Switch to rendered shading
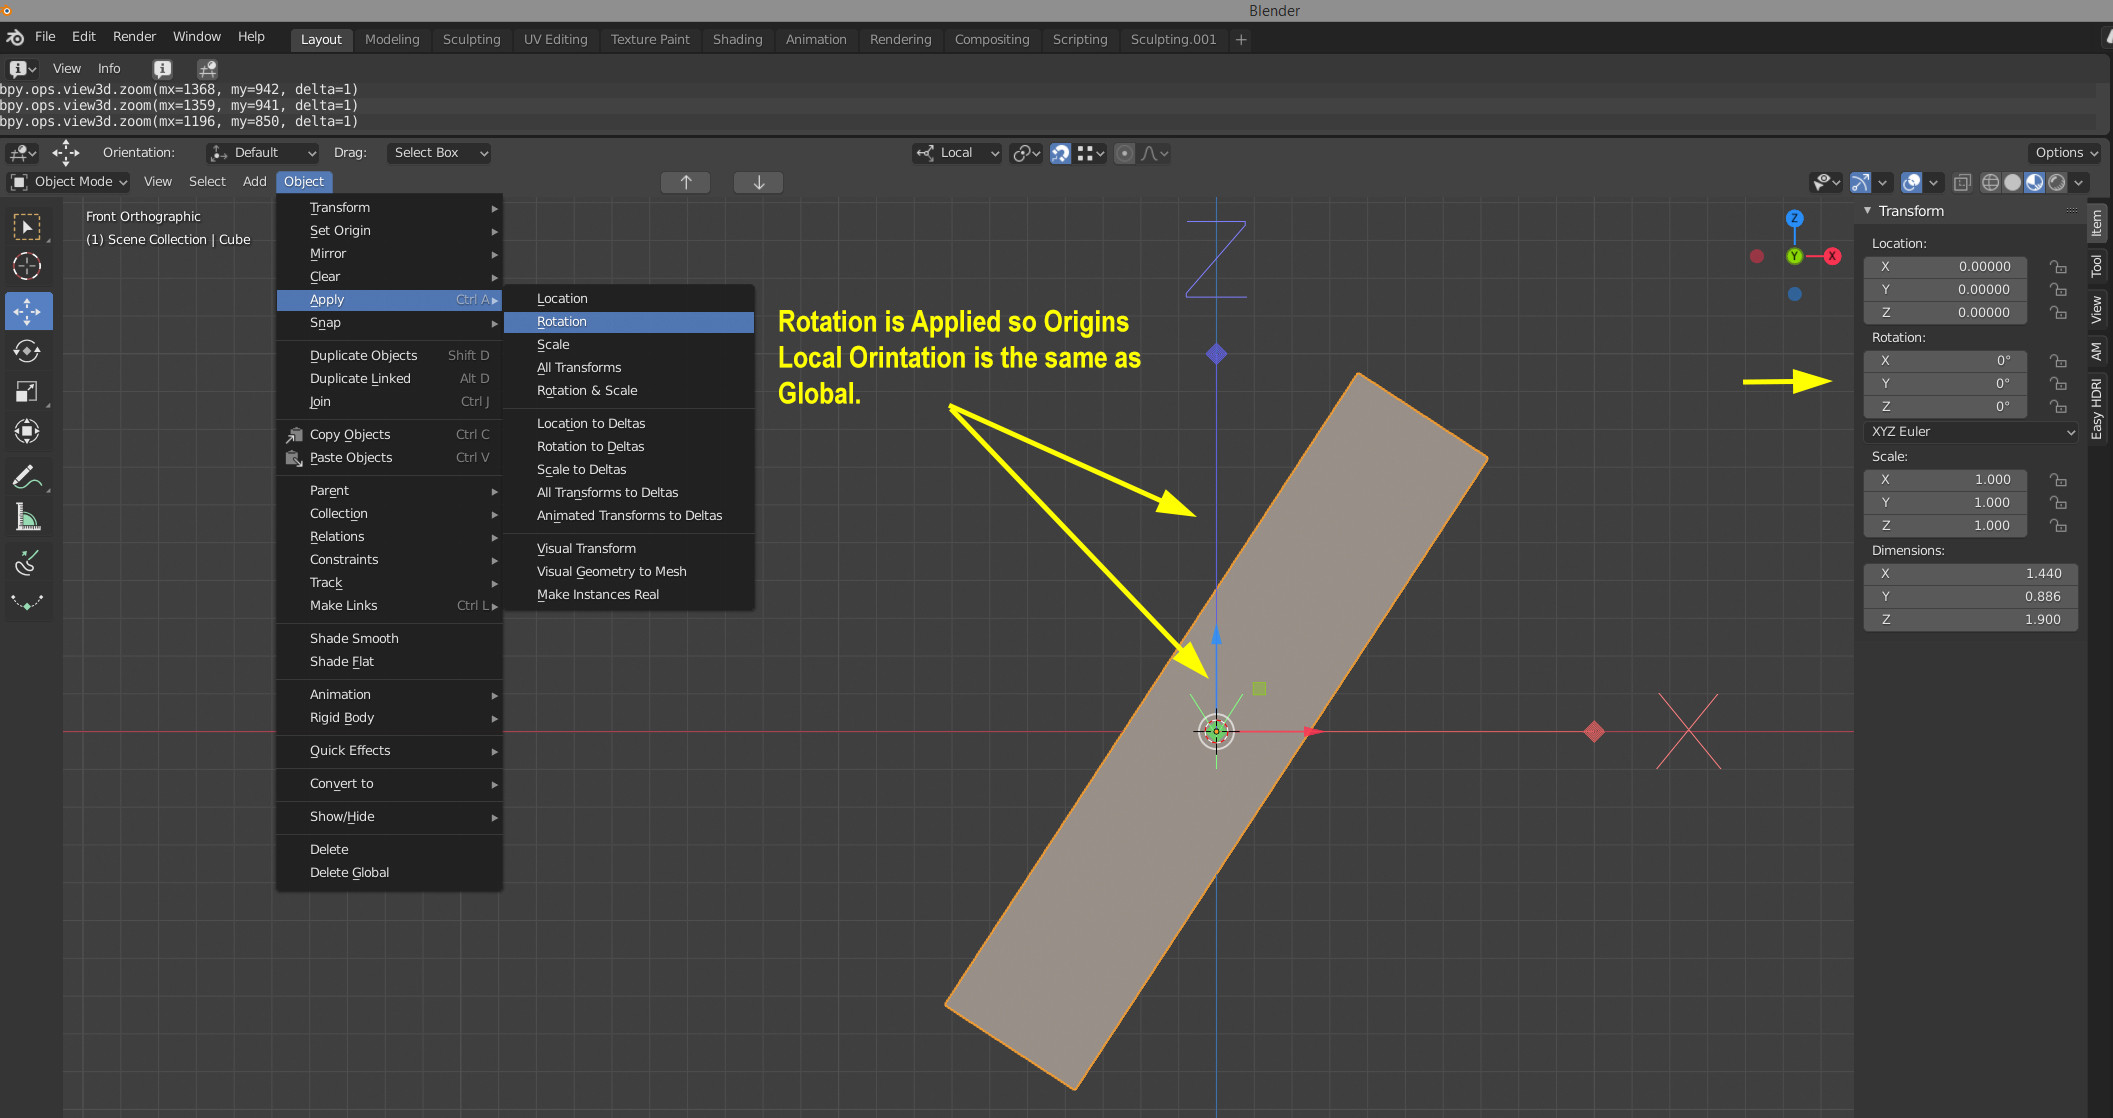Viewport: 2113px width, 1118px height. (x=2057, y=182)
